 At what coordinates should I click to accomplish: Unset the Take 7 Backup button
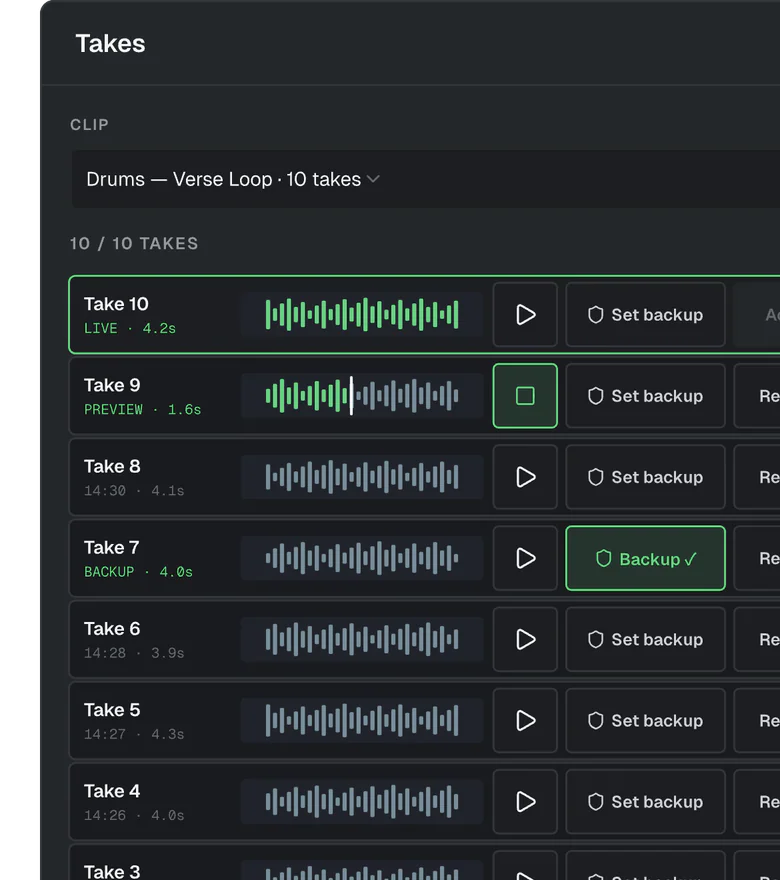(645, 558)
